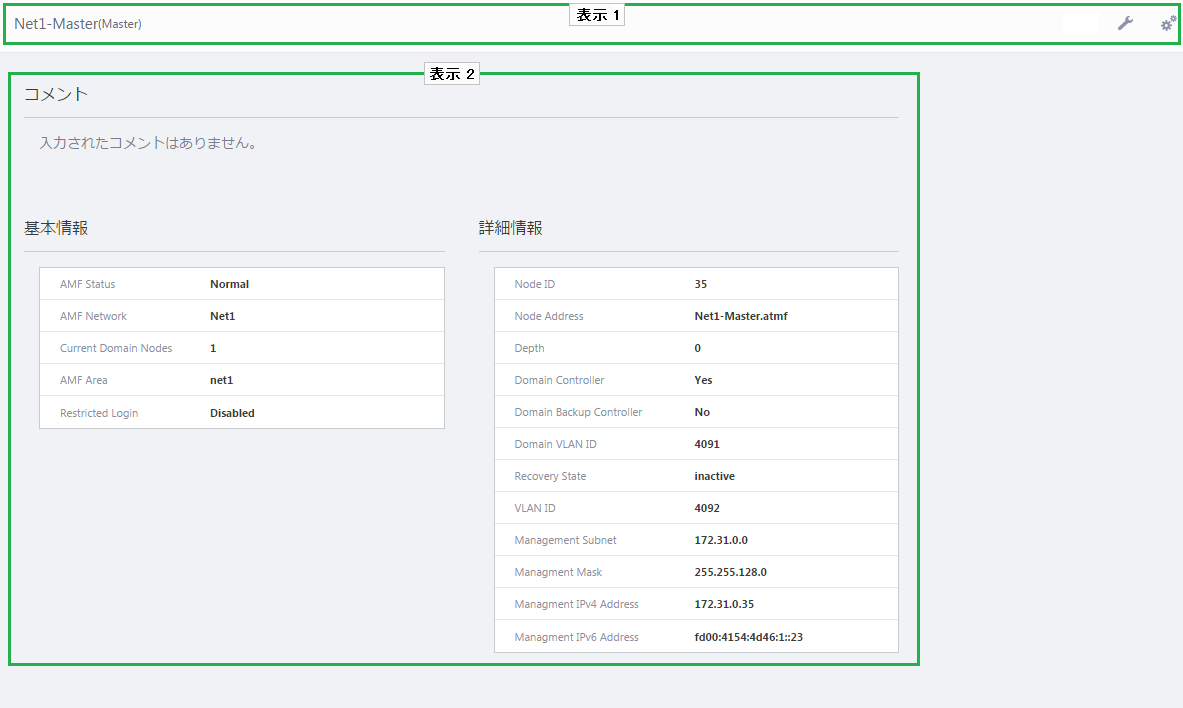Select the Depth value 0
The image size is (1183, 708).
(698, 348)
